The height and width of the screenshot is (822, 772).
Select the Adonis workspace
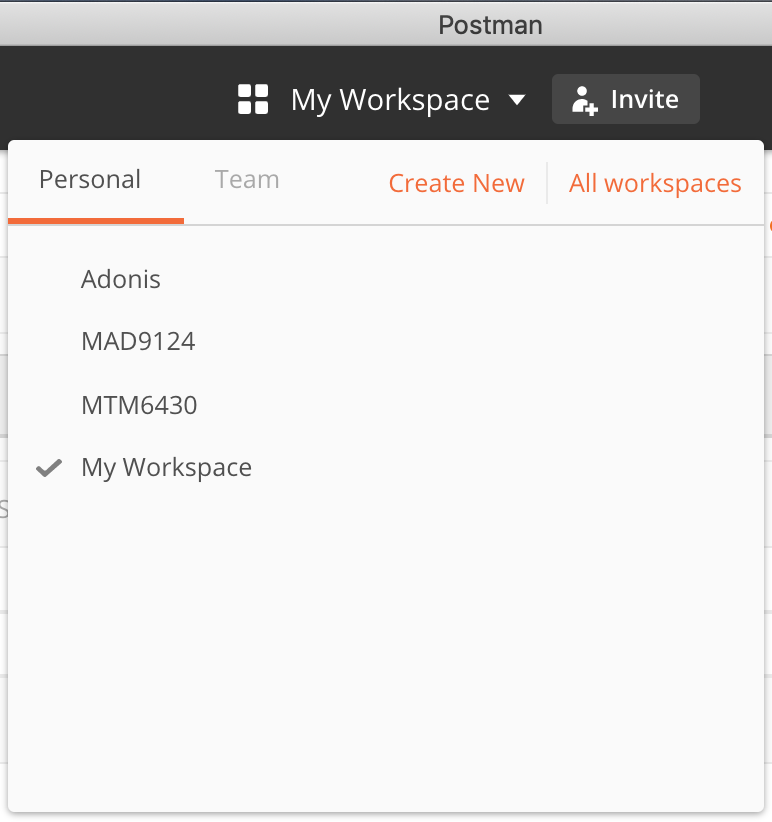tap(121, 279)
